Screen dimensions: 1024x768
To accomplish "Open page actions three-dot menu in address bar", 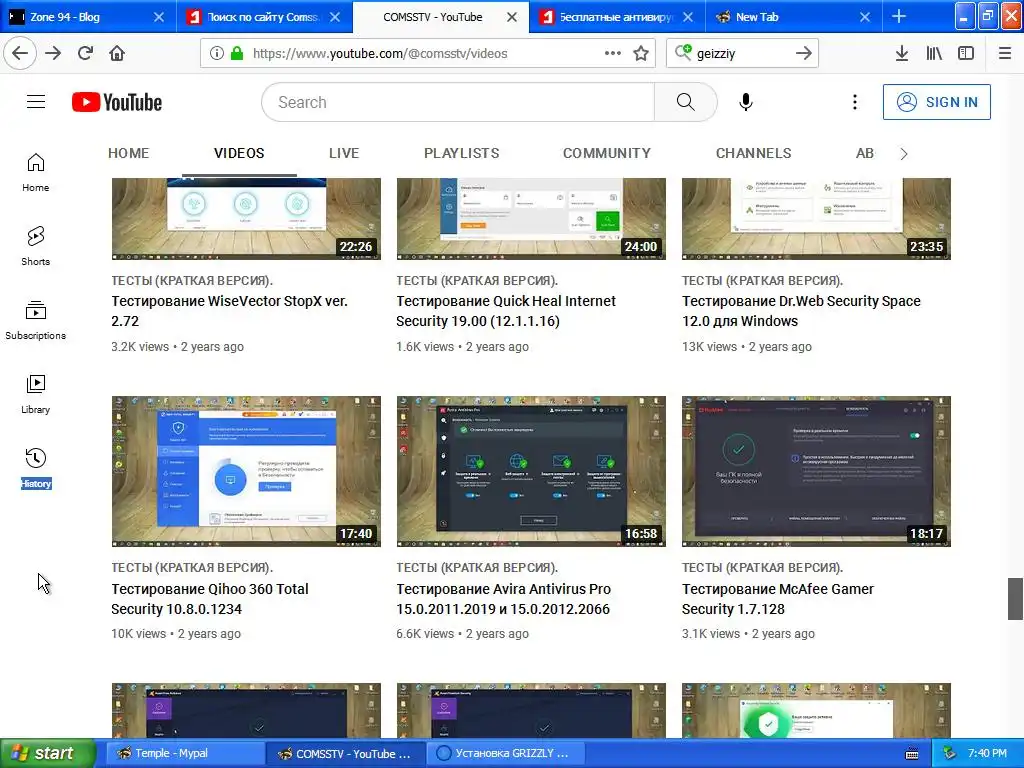I will pyautogui.click(x=613, y=53).
